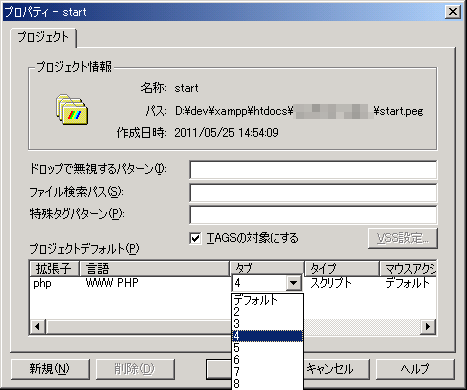Click the 特殊タグパターン input field
Viewport: 467px width, 390px height.
tap(313, 214)
